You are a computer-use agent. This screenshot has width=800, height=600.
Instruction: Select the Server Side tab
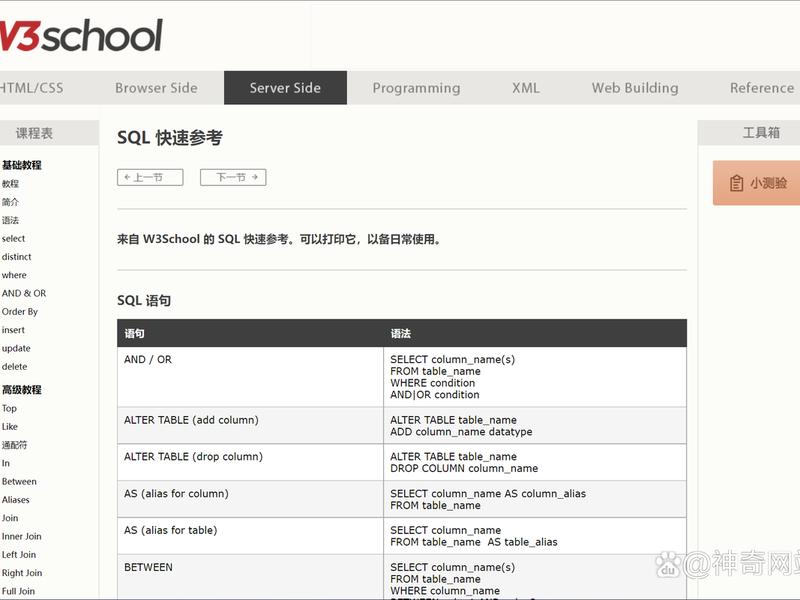click(285, 88)
